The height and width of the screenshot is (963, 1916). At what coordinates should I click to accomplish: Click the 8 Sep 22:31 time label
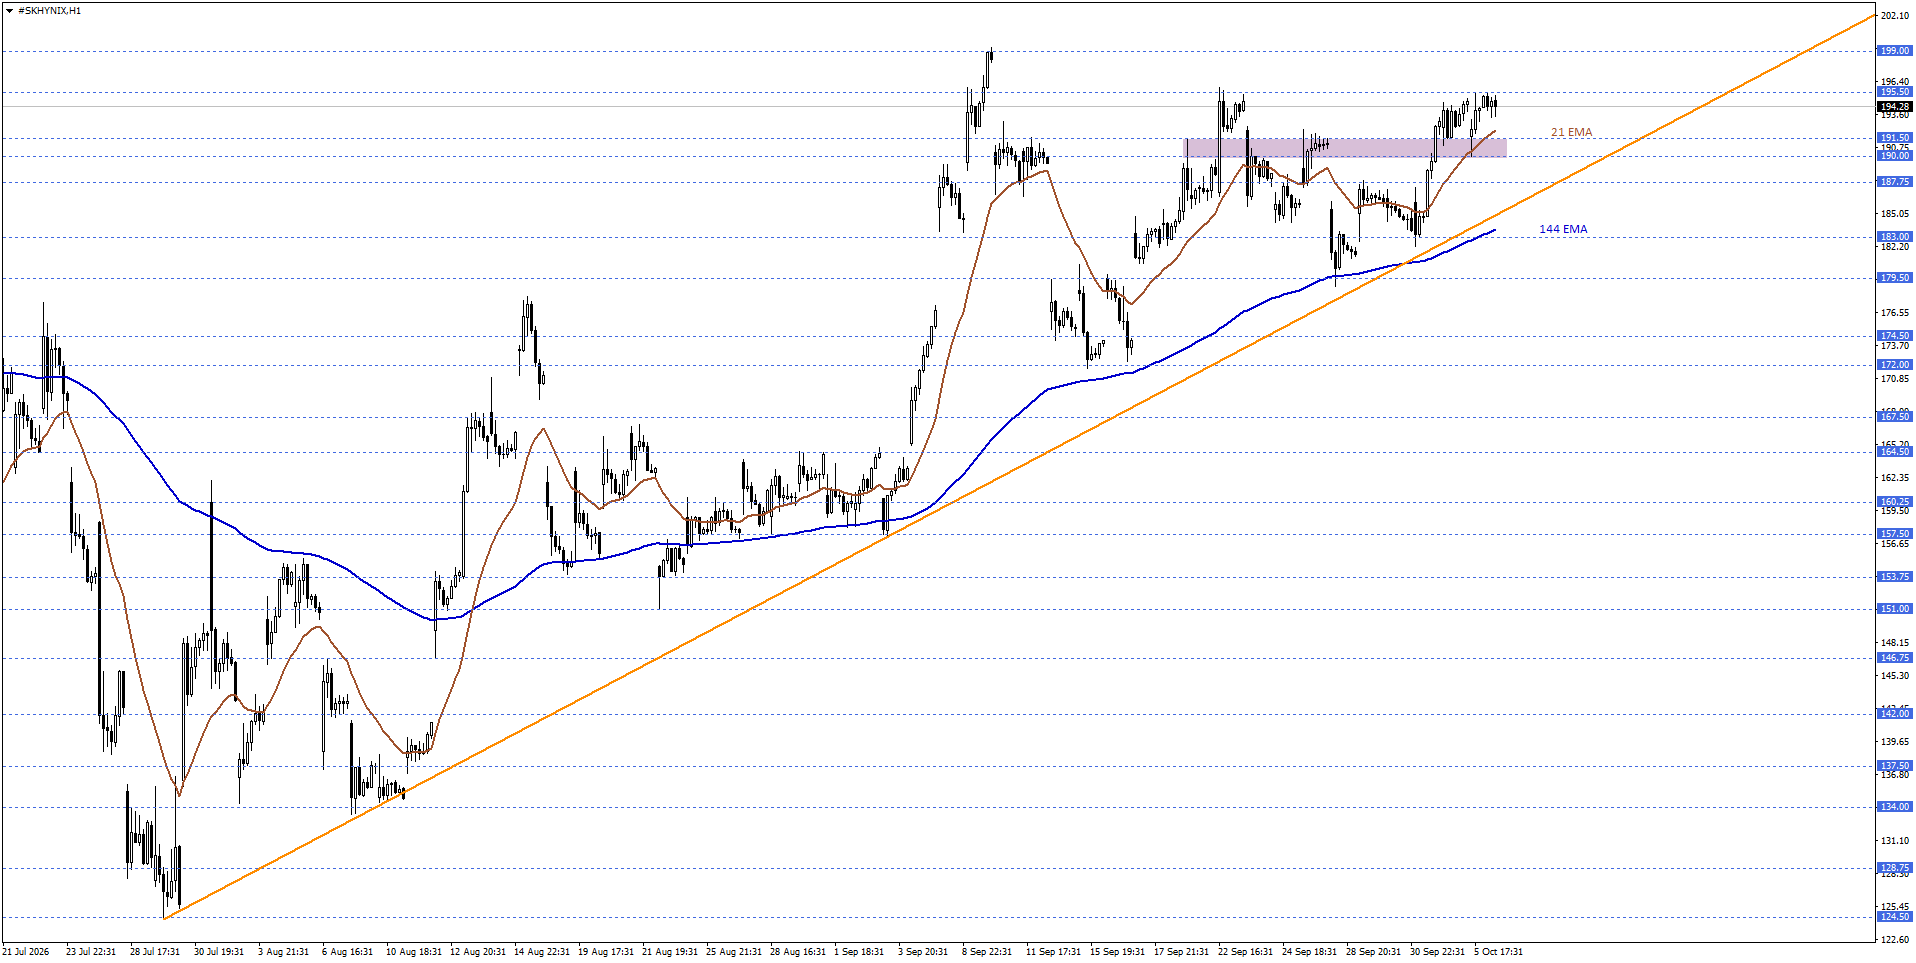tap(987, 952)
